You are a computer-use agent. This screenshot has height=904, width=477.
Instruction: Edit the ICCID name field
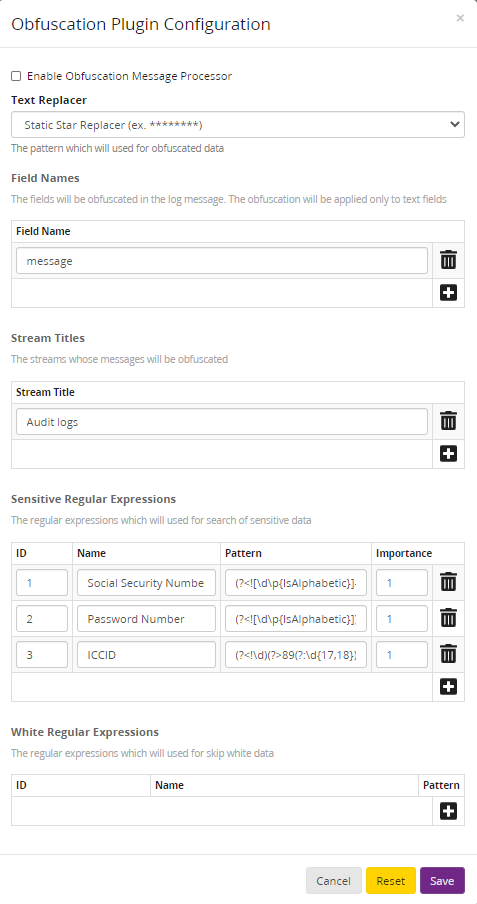pos(147,654)
